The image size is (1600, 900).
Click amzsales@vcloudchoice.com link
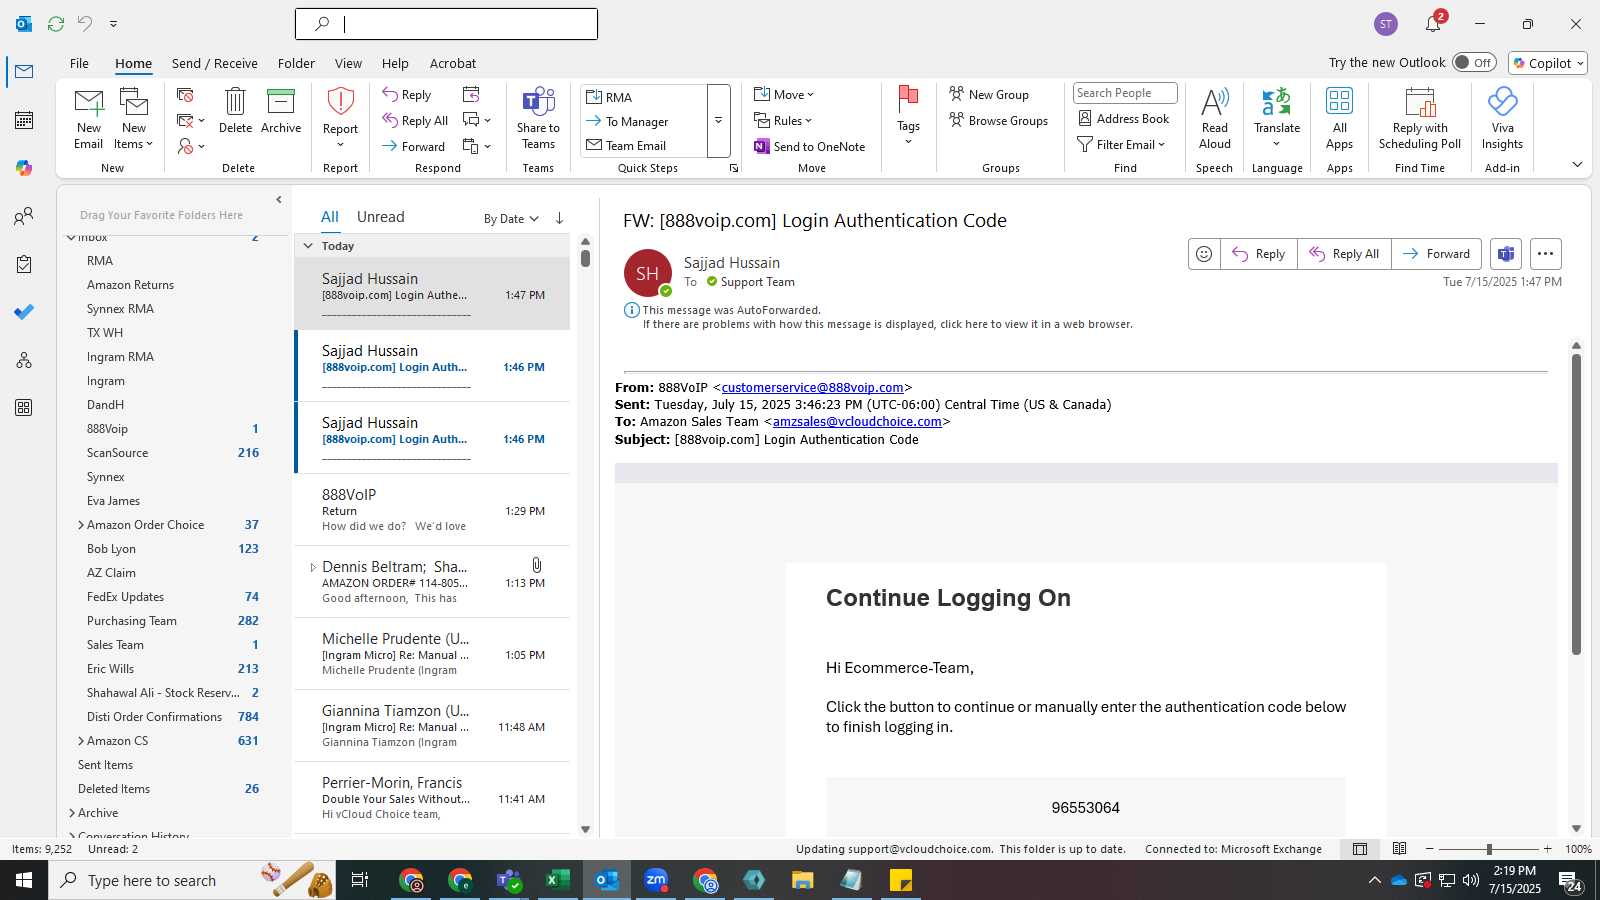tap(857, 422)
